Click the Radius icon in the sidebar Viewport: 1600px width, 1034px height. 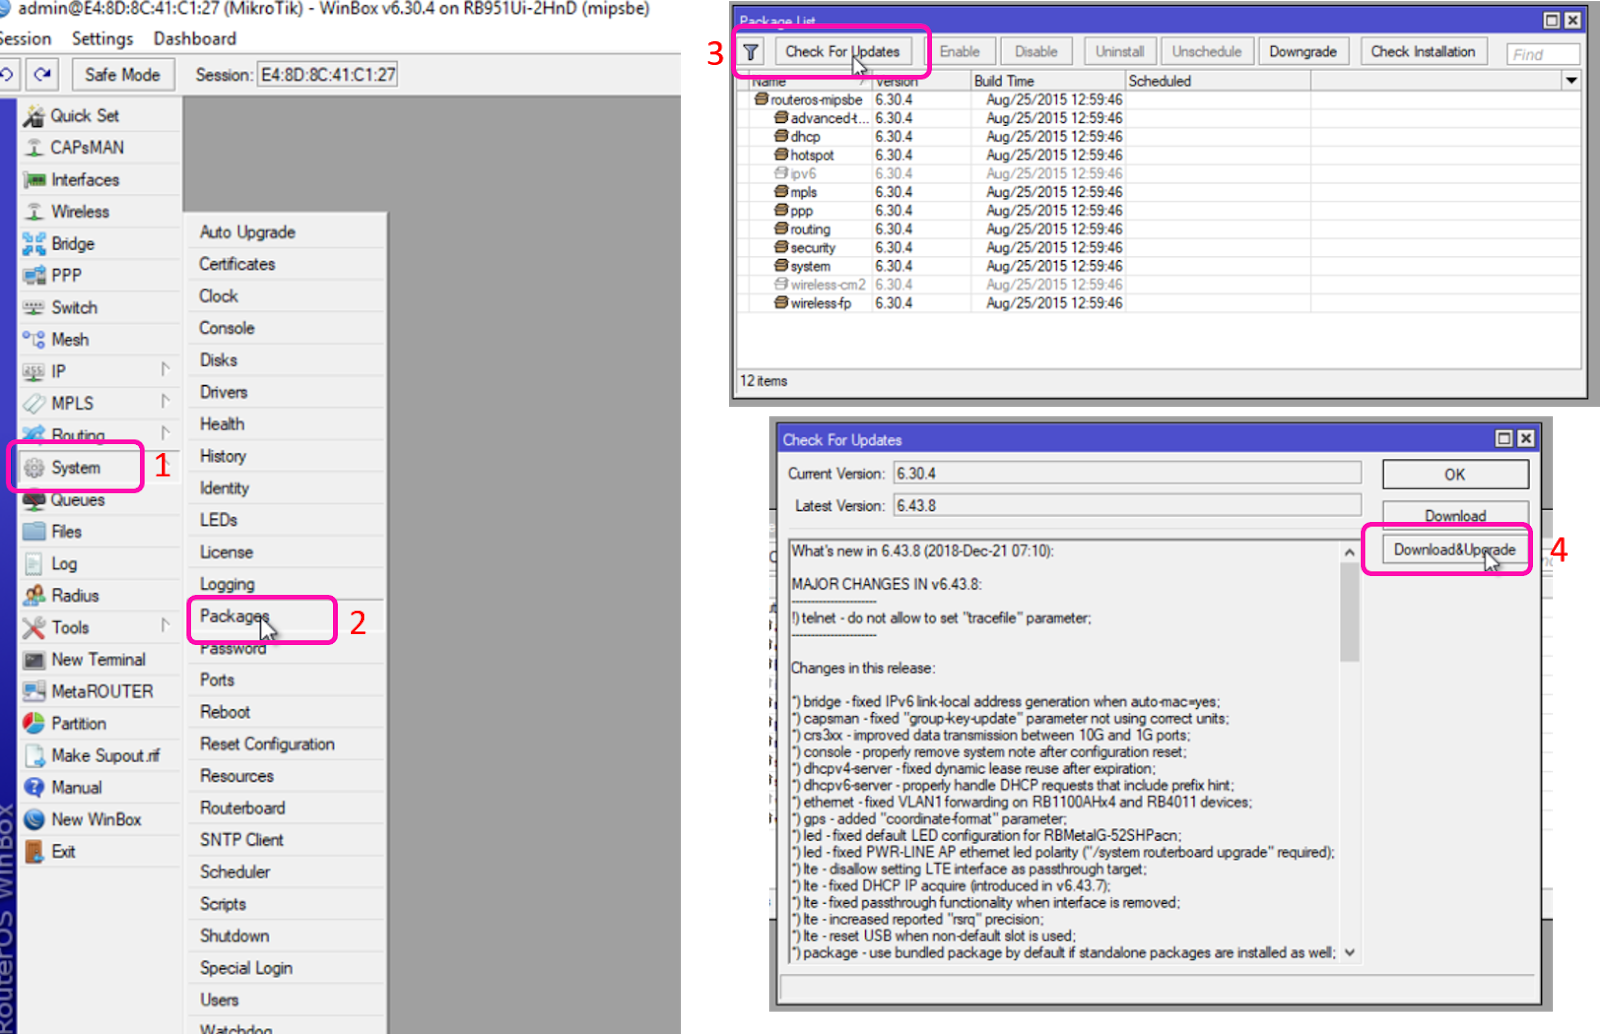click(x=34, y=596)
